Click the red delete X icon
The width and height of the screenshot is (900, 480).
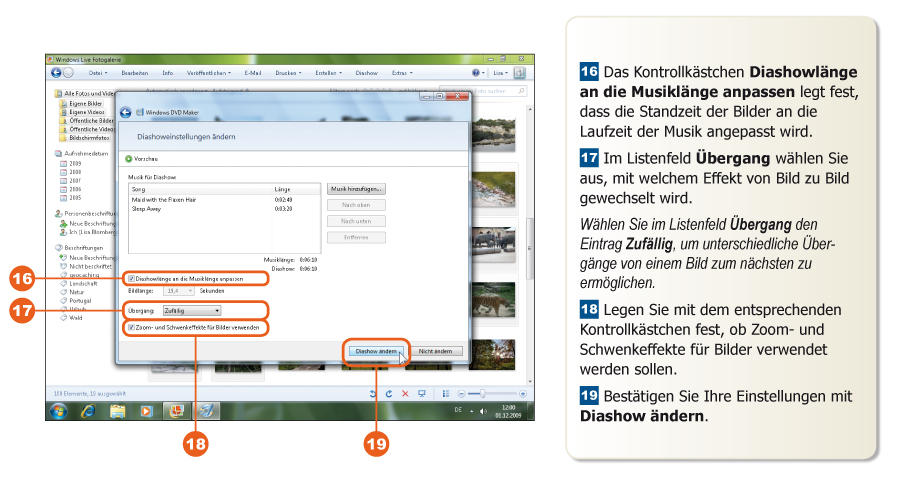point(405,393)
